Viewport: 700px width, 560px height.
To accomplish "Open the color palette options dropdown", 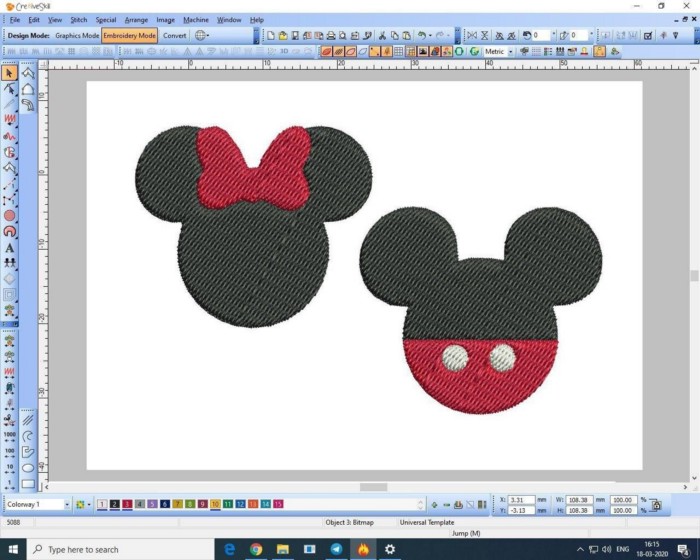I will [x=89, y=504].
